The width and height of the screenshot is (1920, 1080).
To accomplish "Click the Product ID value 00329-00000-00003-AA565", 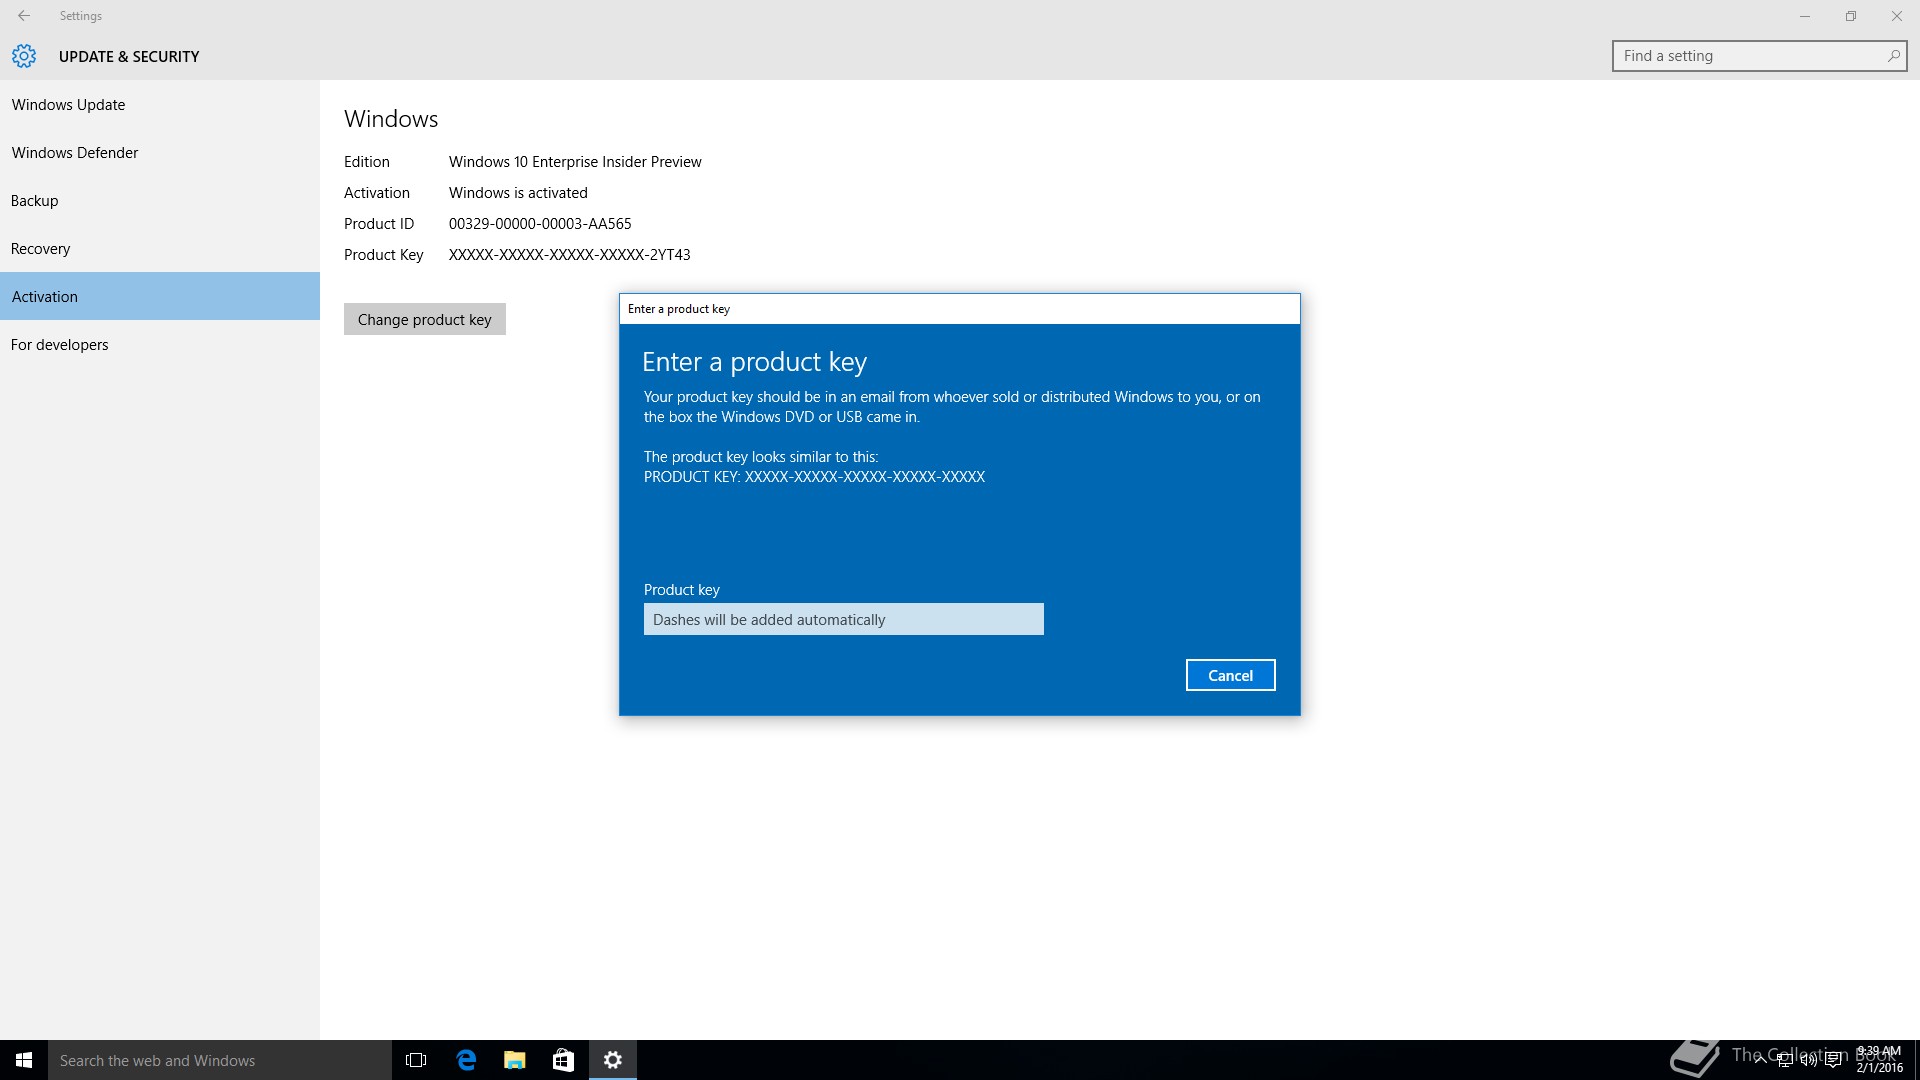I will pos(540,223).
